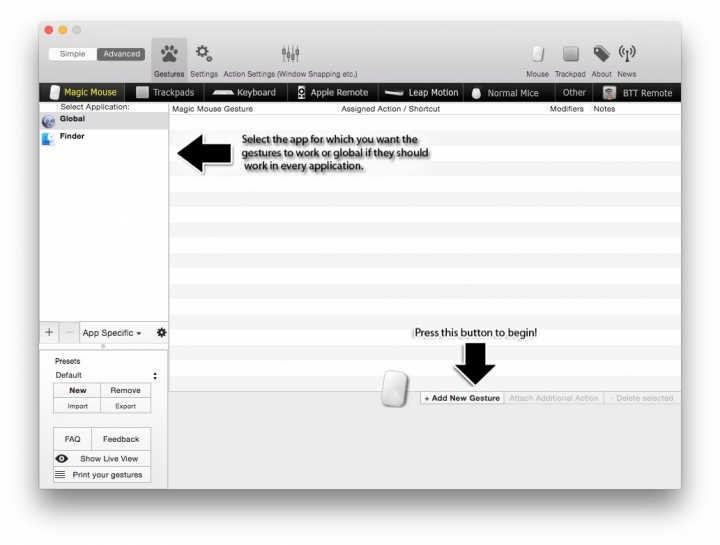The image size is (720, 545).
Task: Select the Leap Motion tab
Action: [x=421, y=92]
